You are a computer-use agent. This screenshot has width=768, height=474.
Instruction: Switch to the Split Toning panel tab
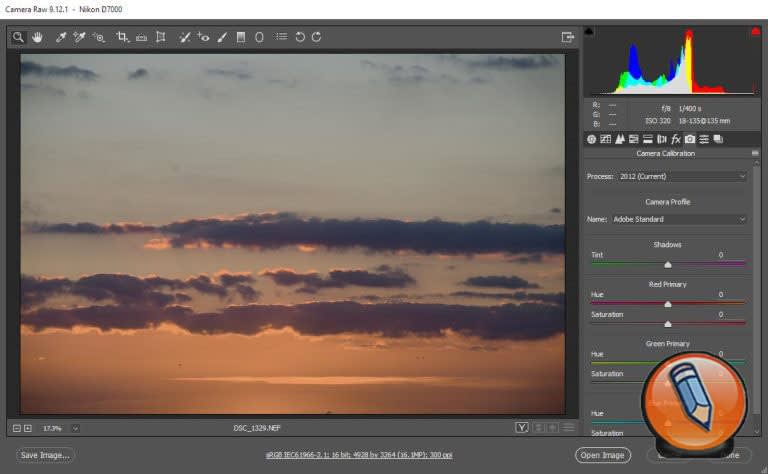click(648, 140)
